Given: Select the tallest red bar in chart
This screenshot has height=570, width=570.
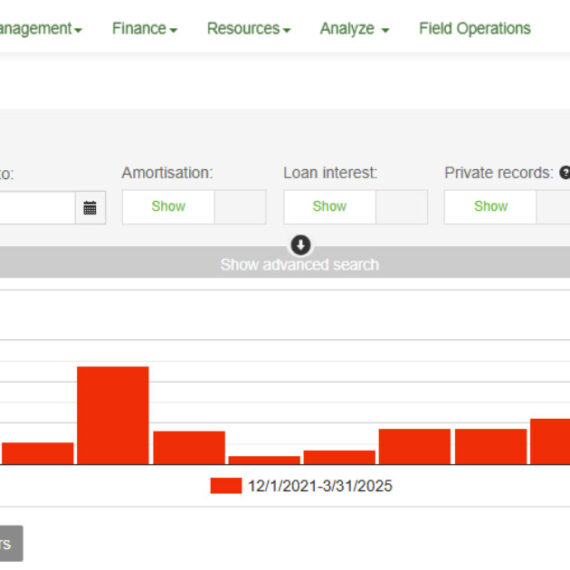Looking at the screenshot, I should 113,416.
